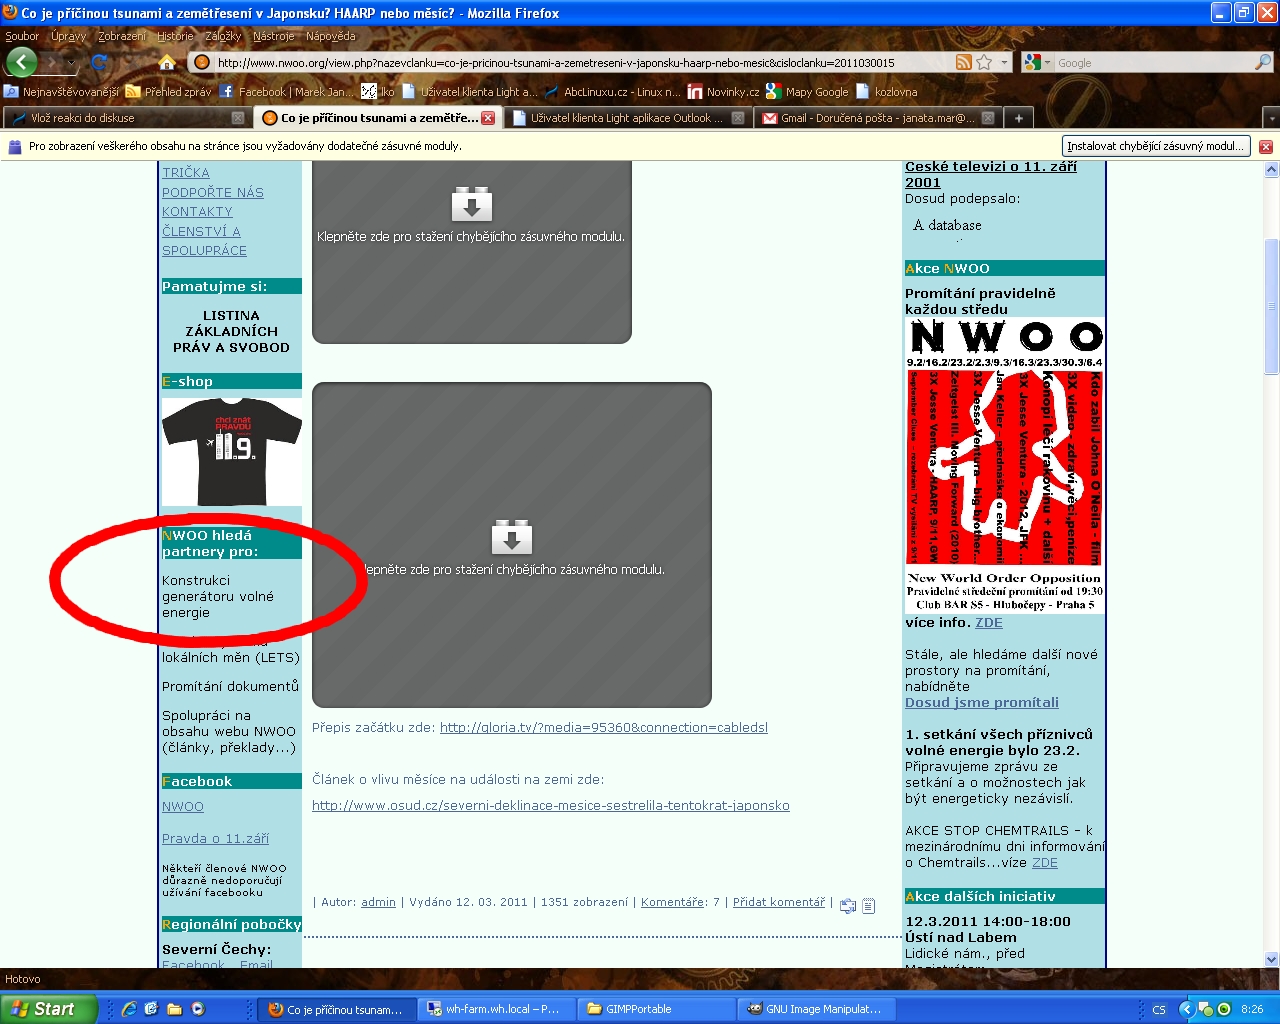
Task: Reload the page with the Reload icon
Action: click(x=99, y=62)
